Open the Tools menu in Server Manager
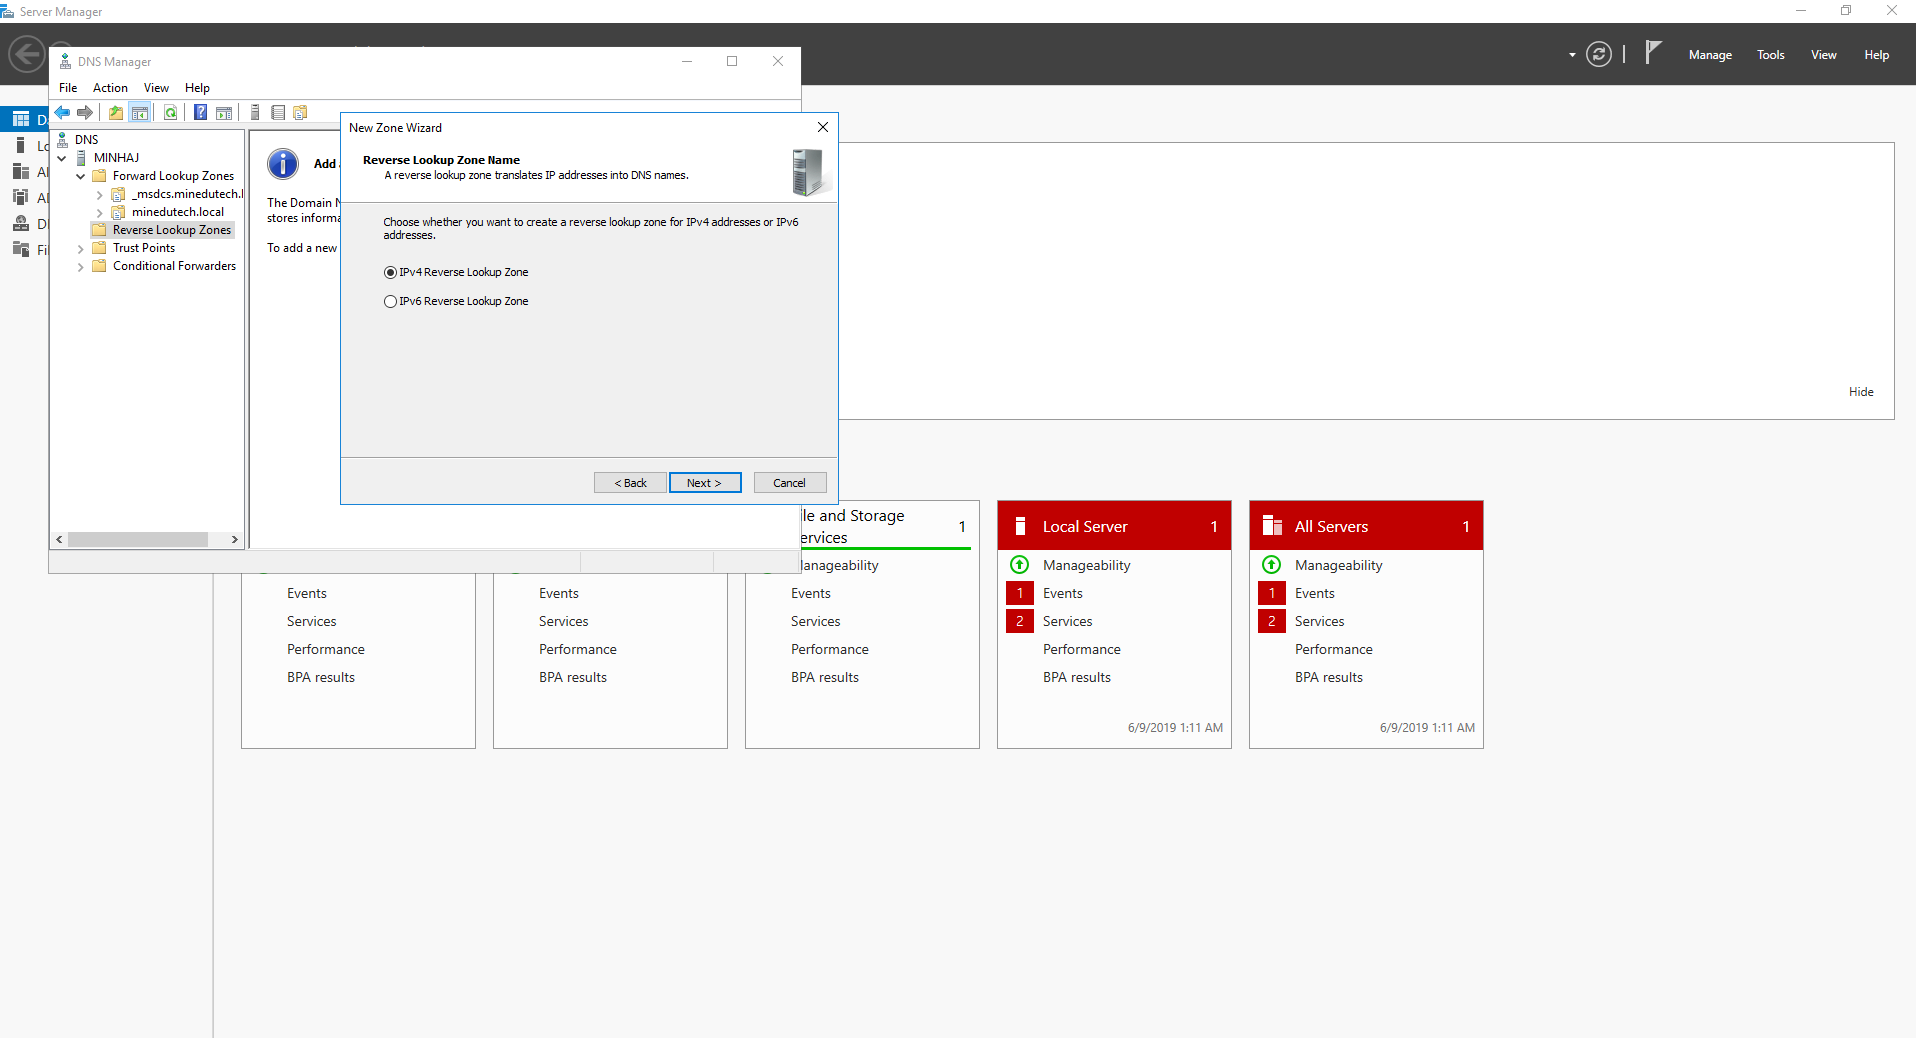This screenshot has width=1916, height=1038. click(x=1770, y=54)
